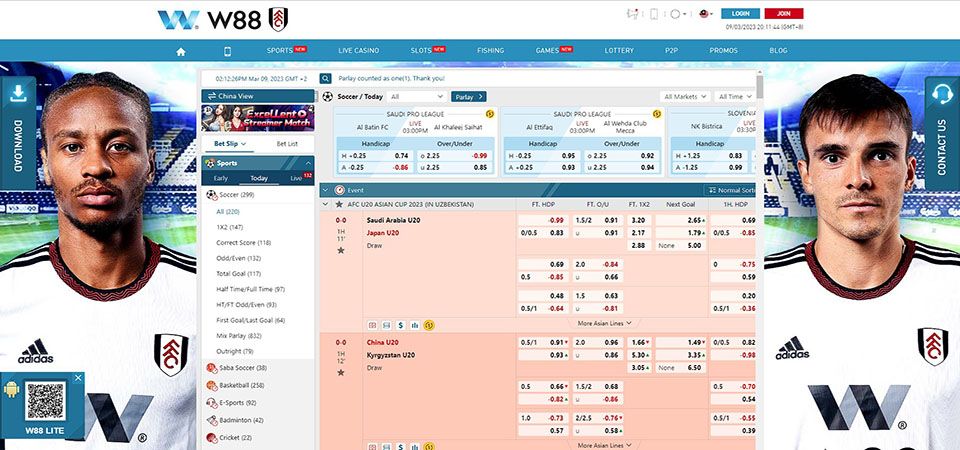This screenshot has height=450, width=960.
Task: Open the All Time dropdown
Action: [x=735, y=97]
